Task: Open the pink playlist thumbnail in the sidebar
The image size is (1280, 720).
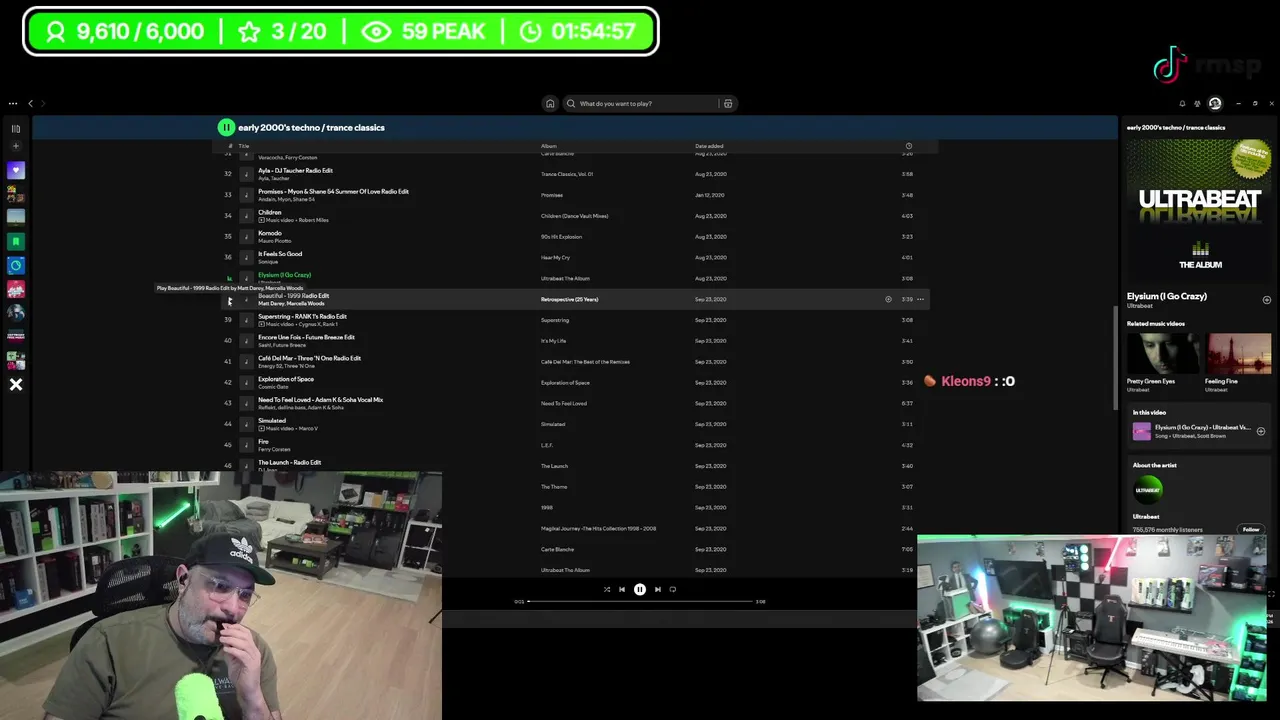Action: click(16, 289)
